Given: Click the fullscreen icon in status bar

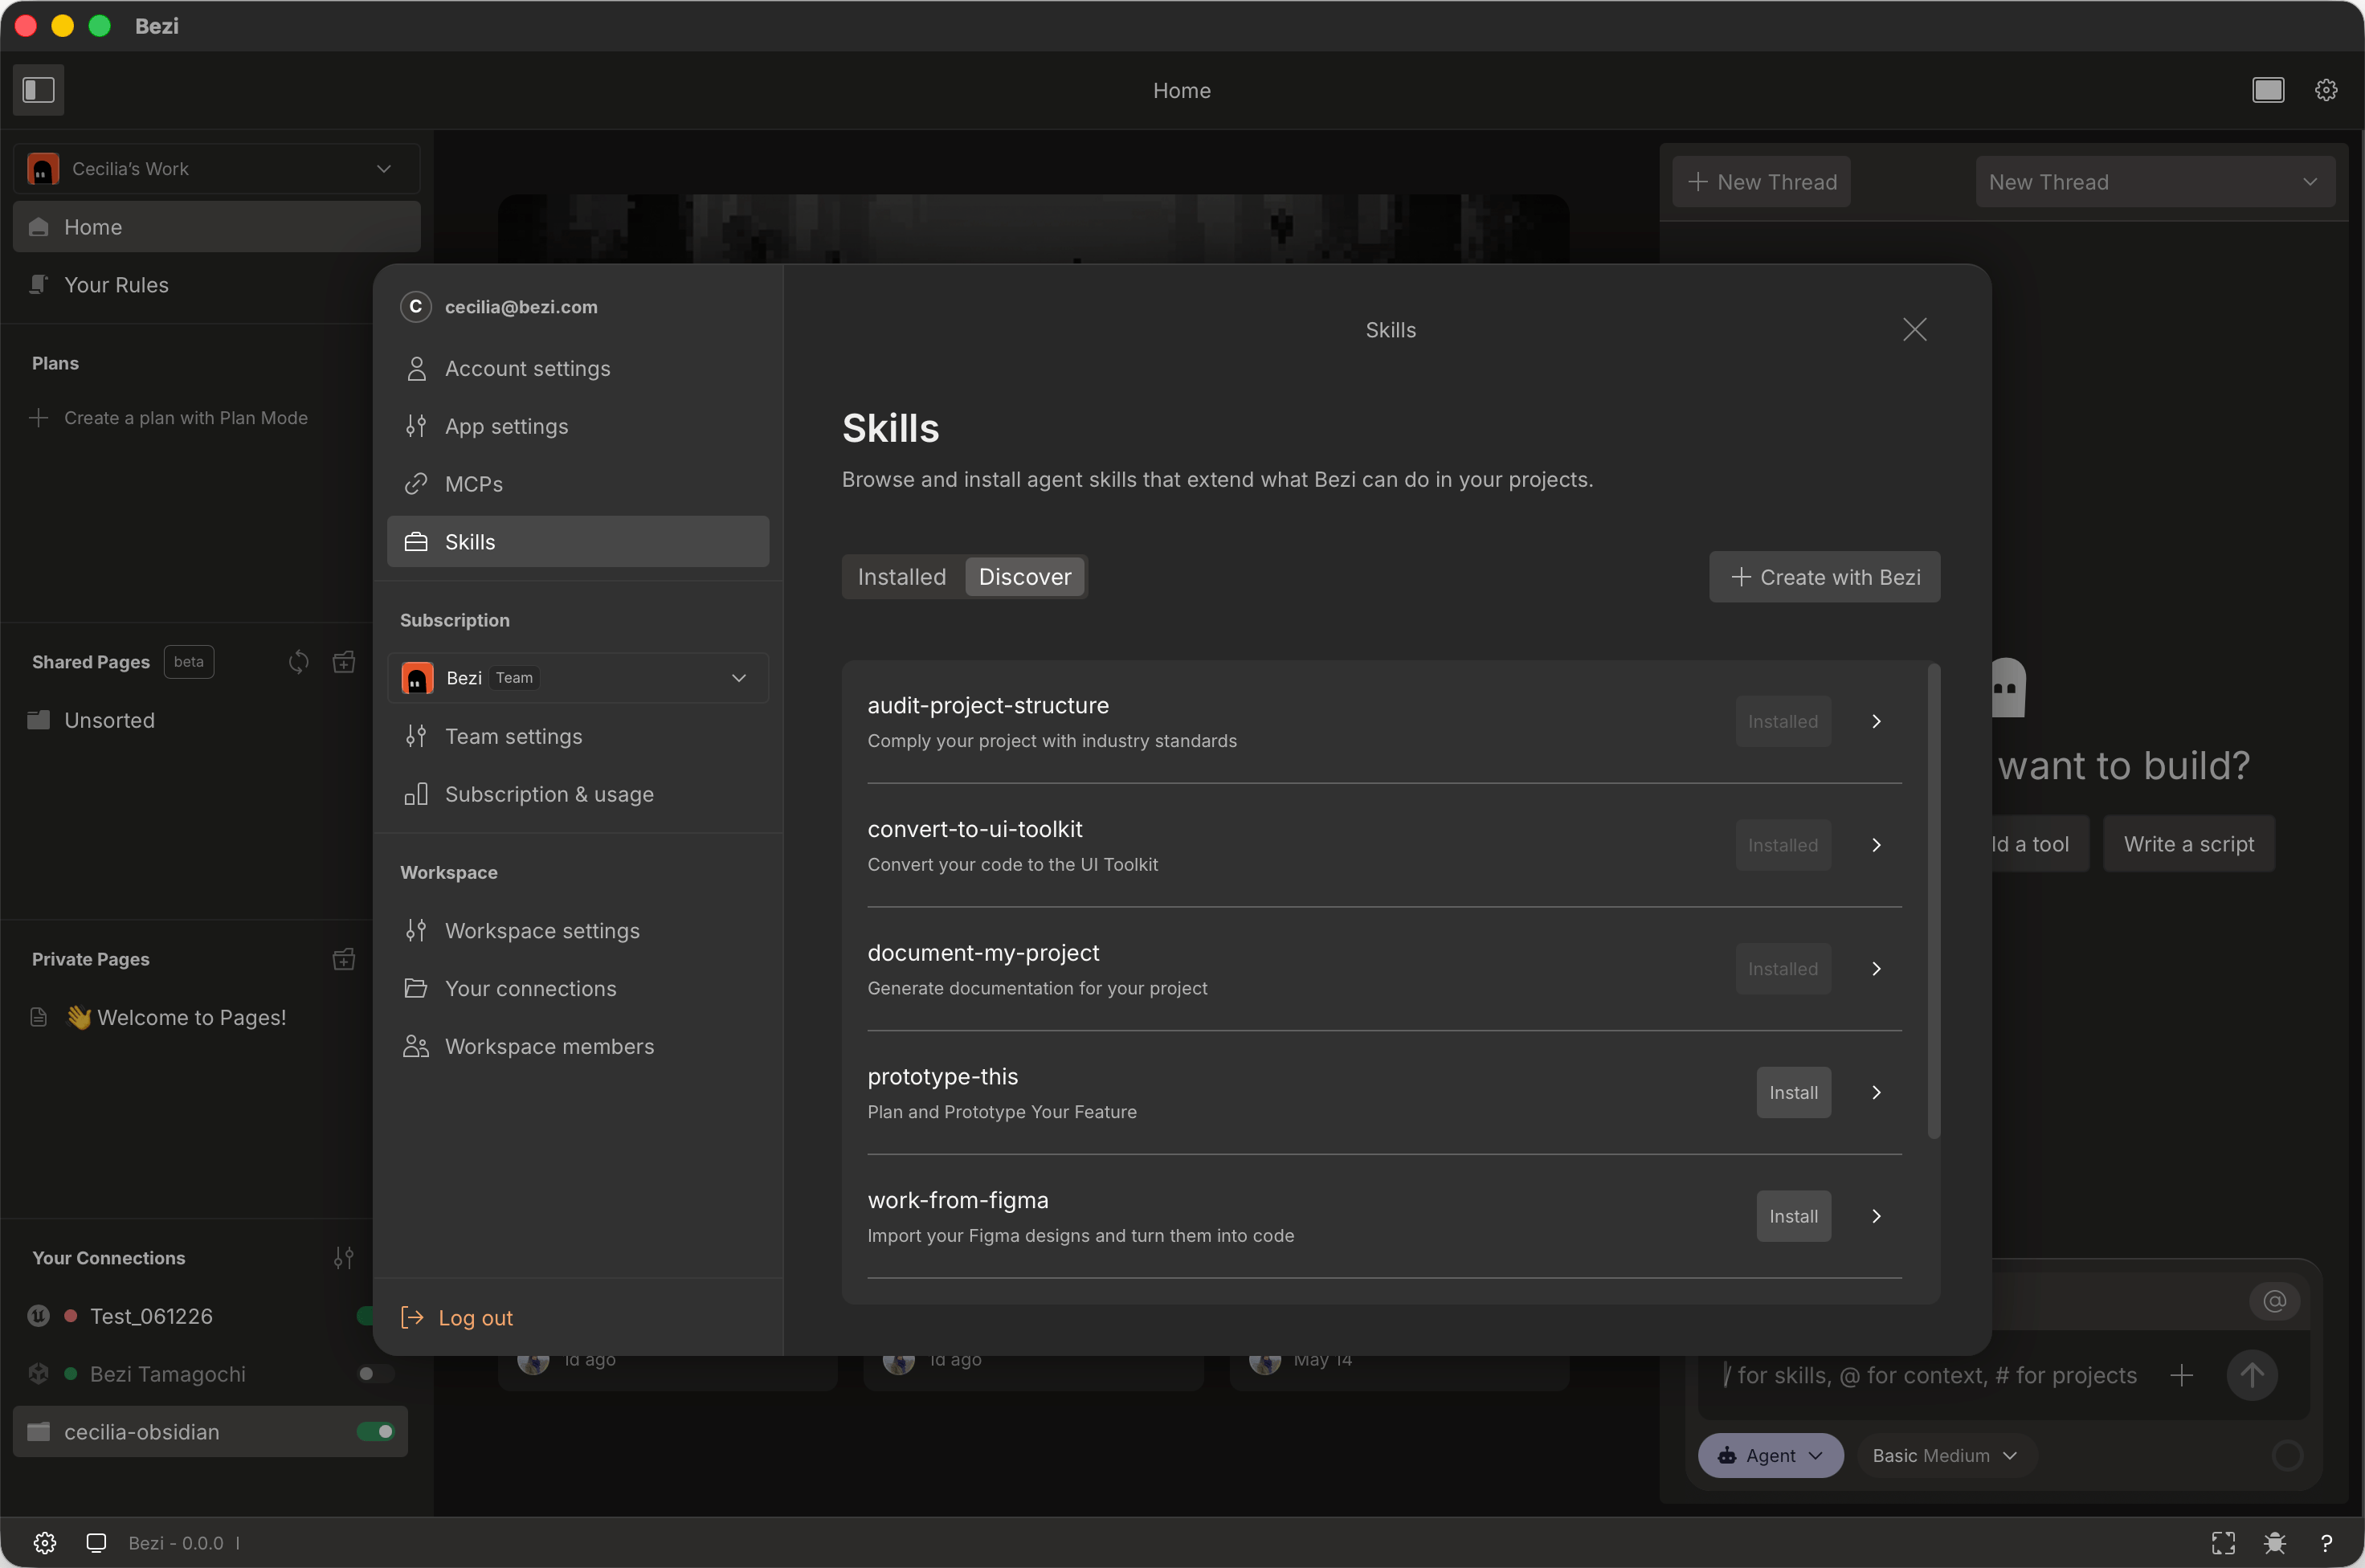Looking at the screenshot, I should coord(2223,1542).
